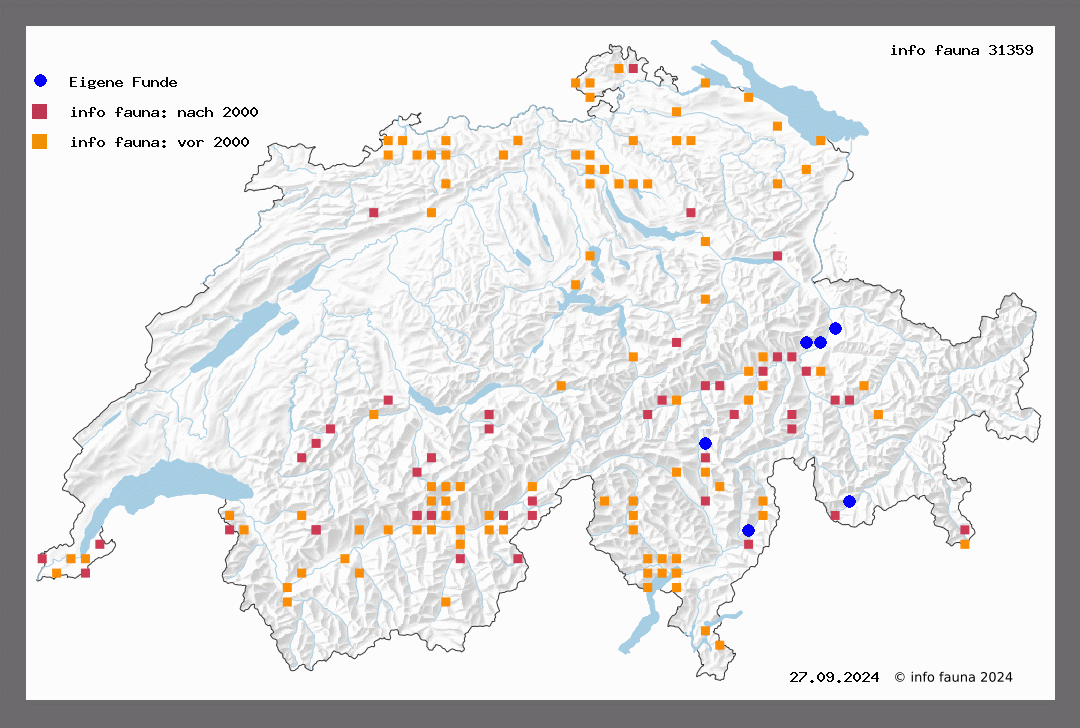Click the 'info fauna 31359' title text
Screen dimensions: 1080x728
pyautogui.click(x=961, y=50)
